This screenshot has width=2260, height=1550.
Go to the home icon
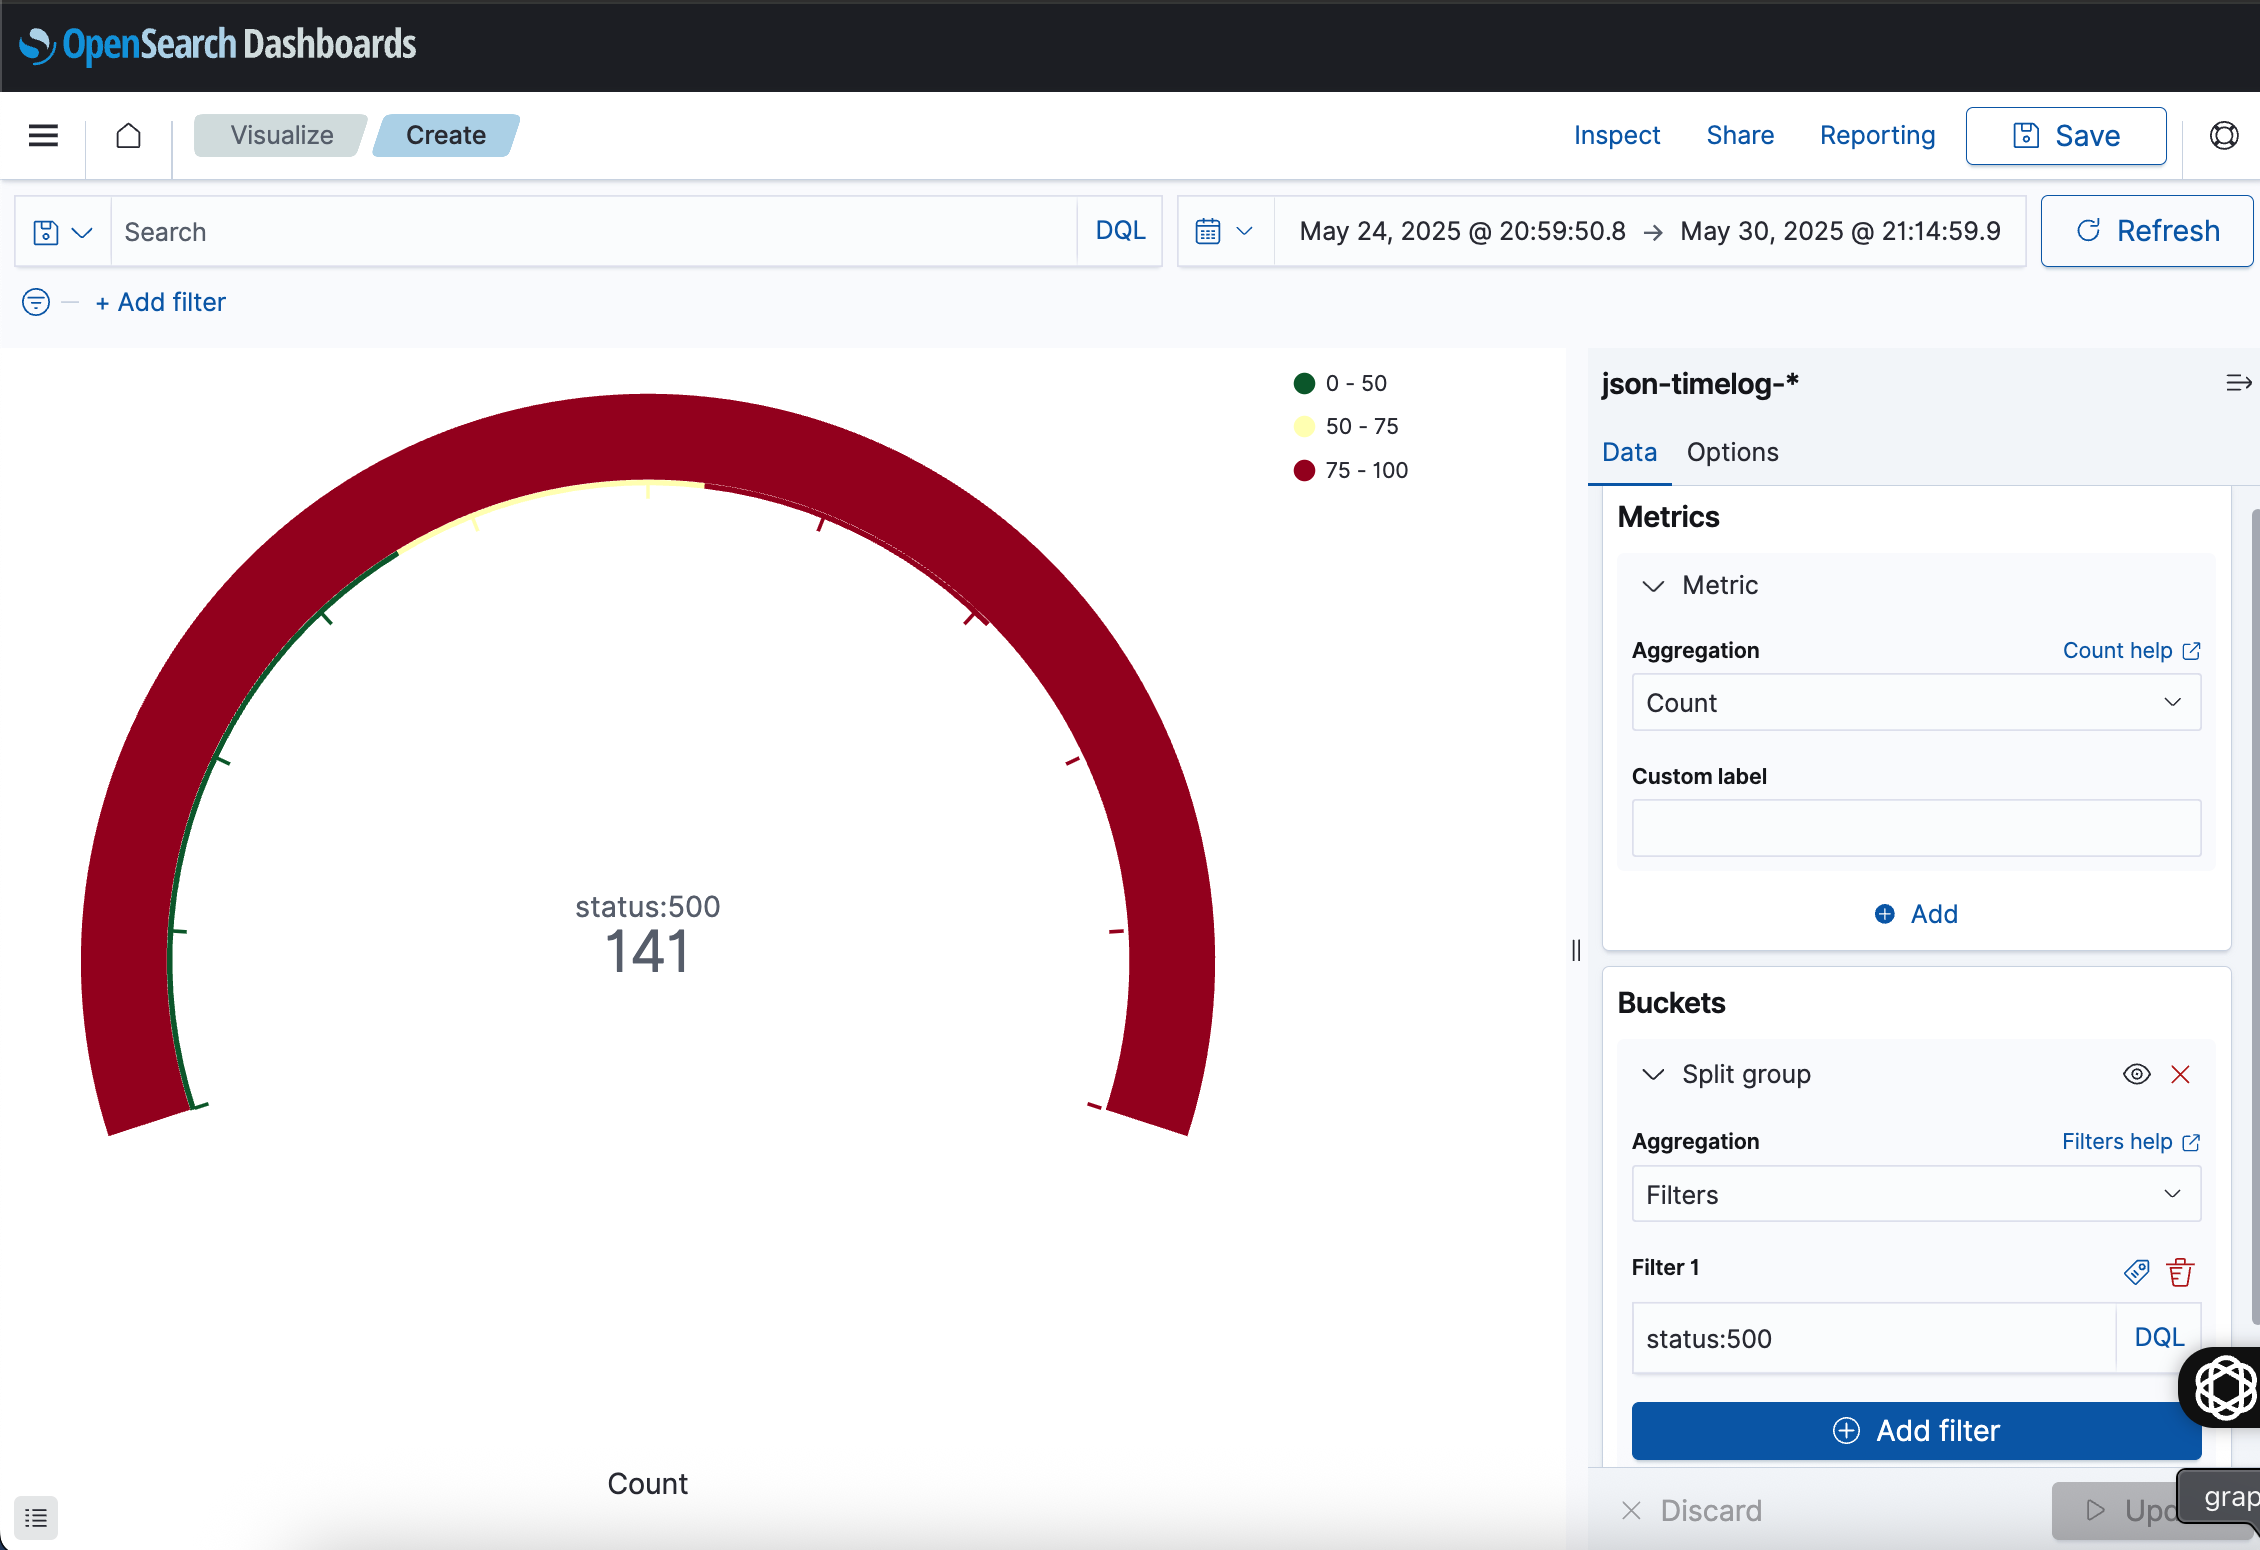tap(128, 135)
